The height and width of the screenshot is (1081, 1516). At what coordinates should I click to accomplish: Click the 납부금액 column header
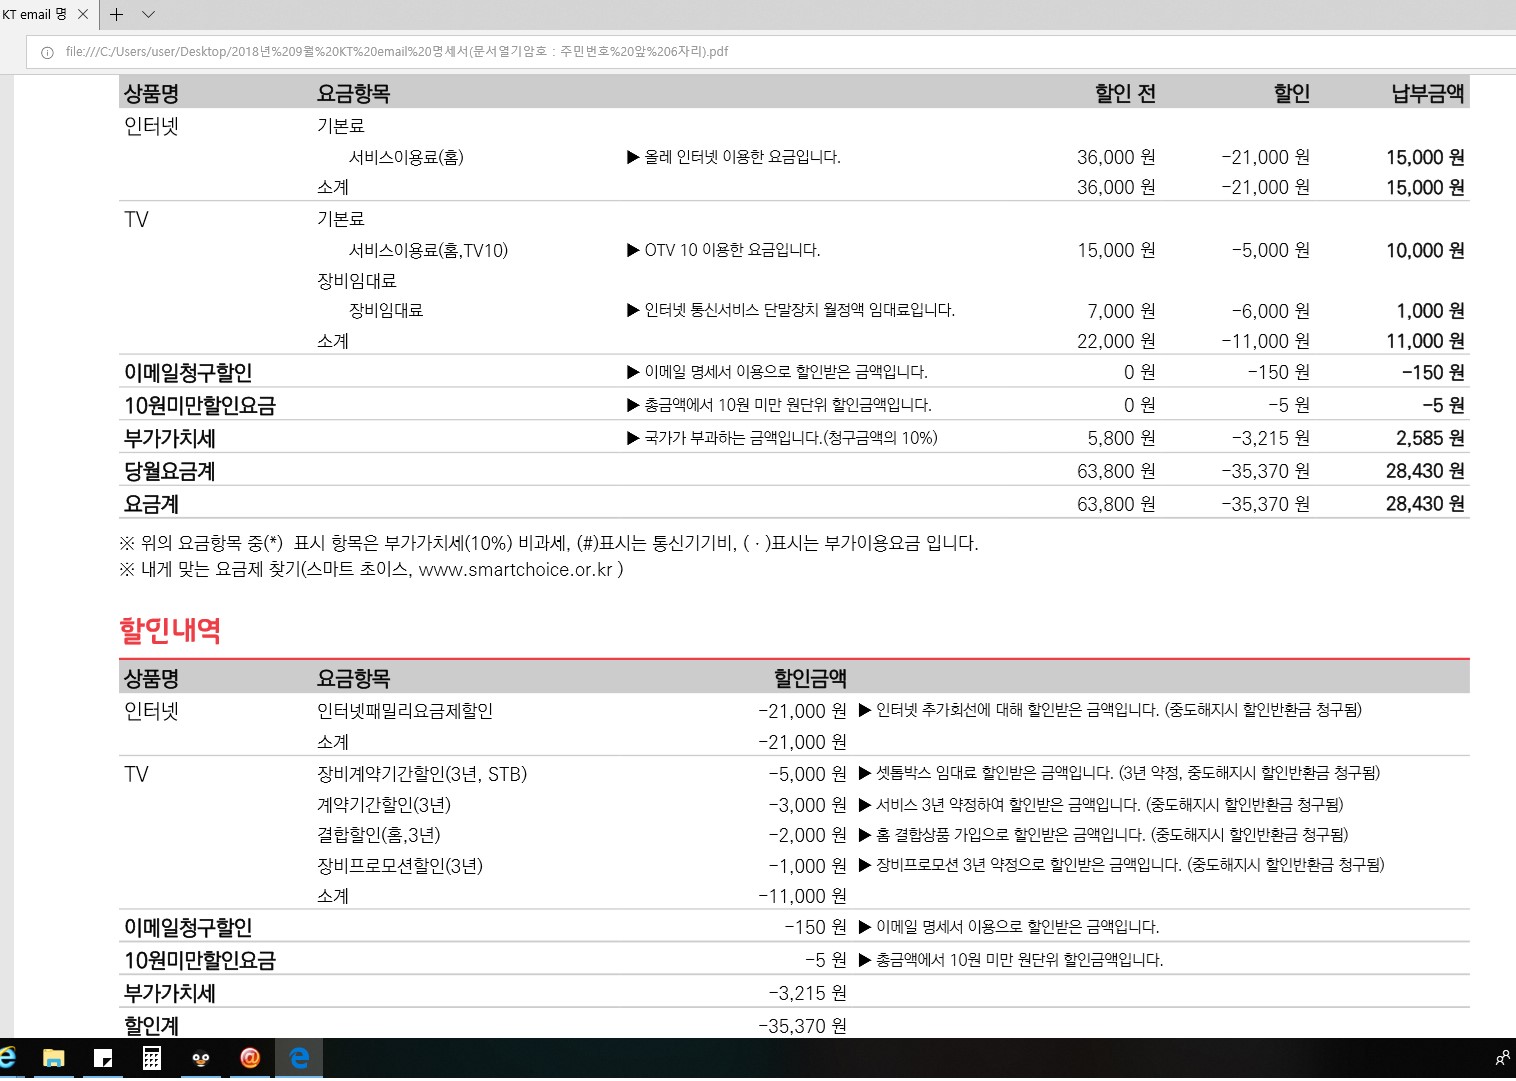coord(1427,94)
